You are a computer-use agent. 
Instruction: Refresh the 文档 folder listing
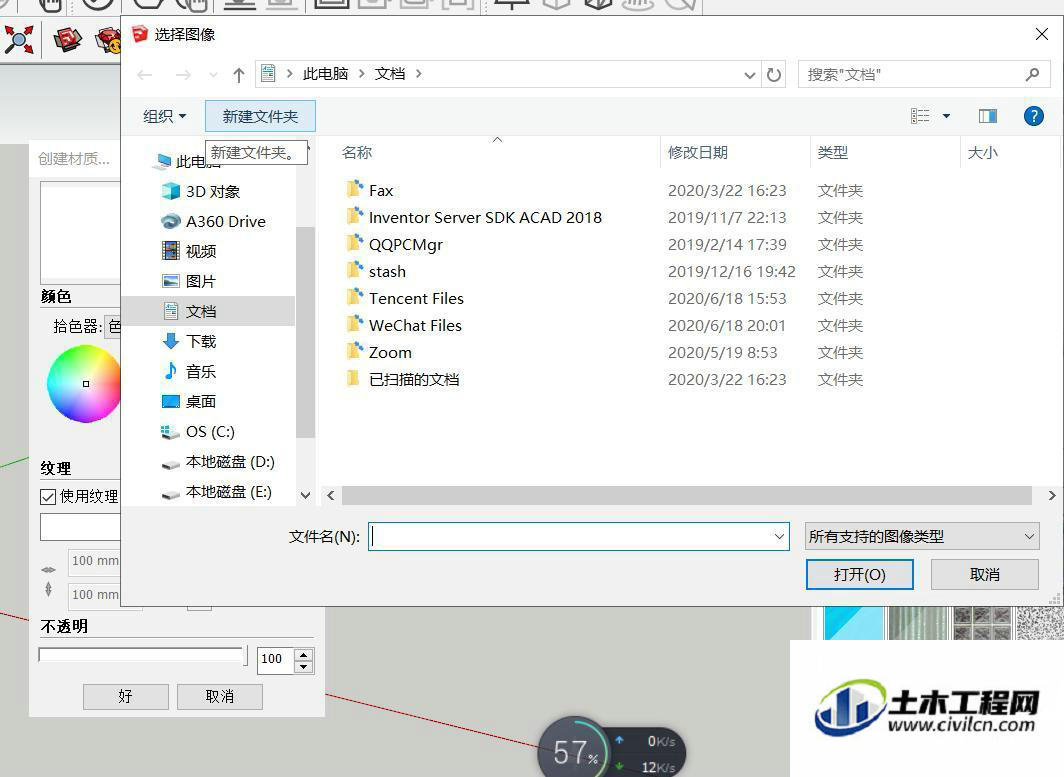pyautogui.click(x=774, y=75)
